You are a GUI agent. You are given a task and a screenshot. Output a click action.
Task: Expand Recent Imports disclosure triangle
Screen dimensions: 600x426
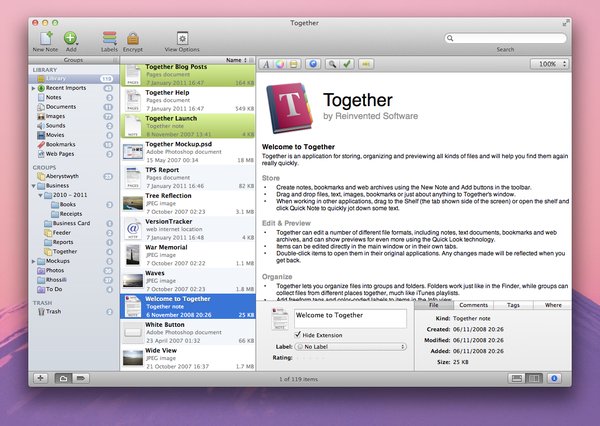click(33, 88)
